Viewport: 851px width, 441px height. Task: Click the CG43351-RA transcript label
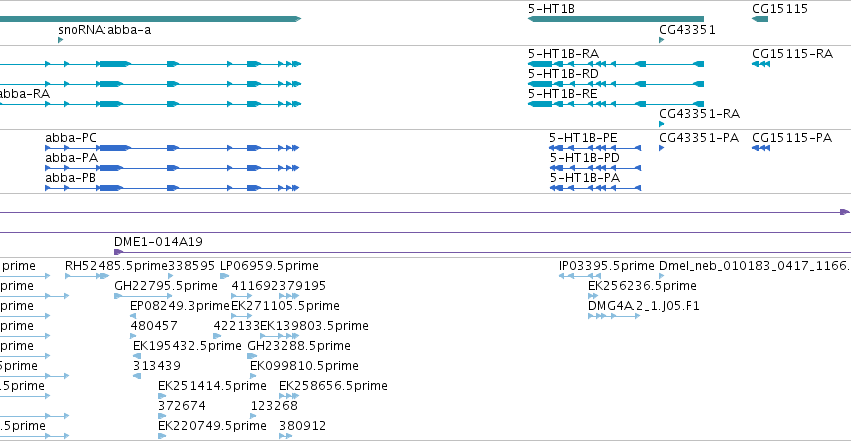pyautogui.click(x=700, y=114)
